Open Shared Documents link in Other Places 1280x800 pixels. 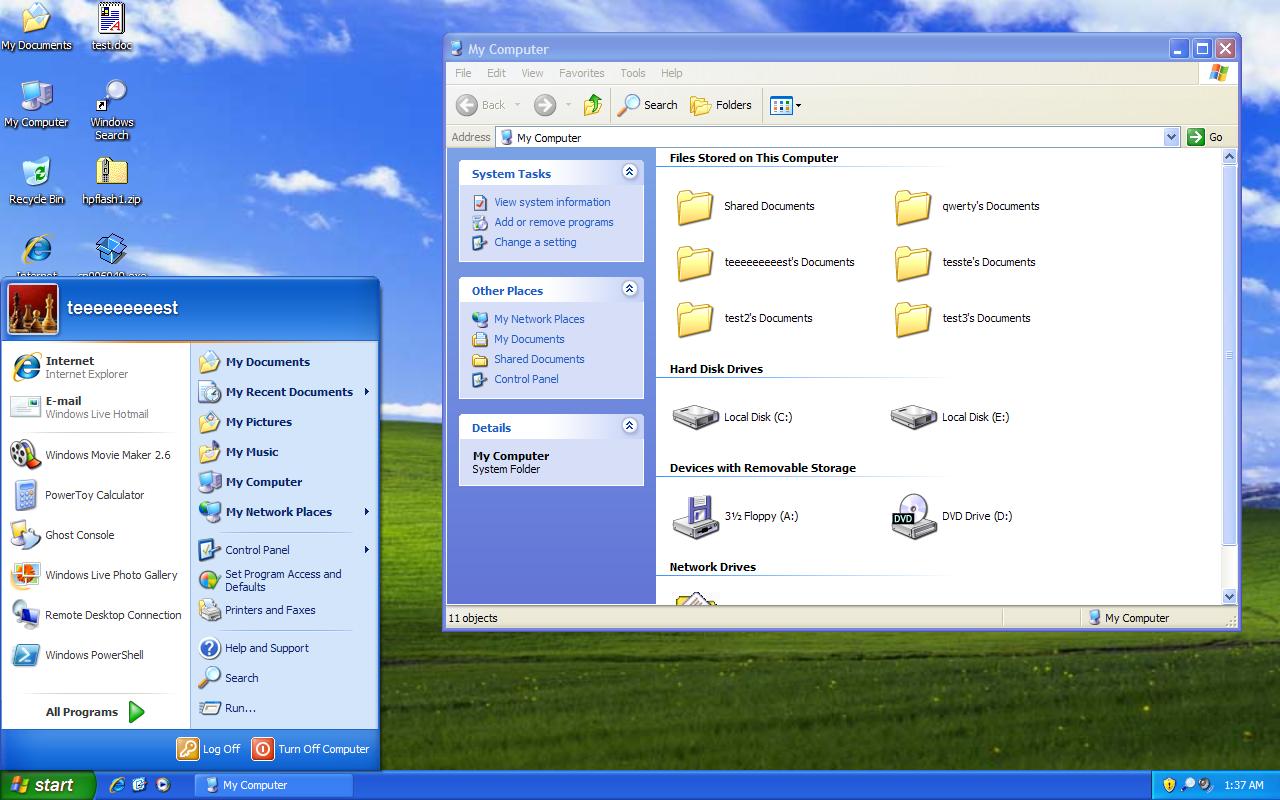pyautogui.click(x=539, y=359)
